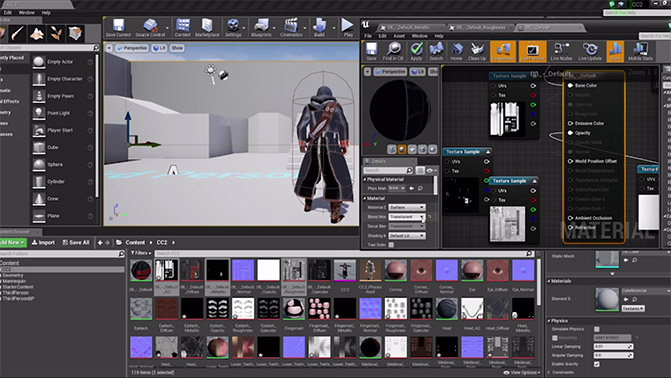Apply the material with the checkmark icon

click(x=416, y=51)
